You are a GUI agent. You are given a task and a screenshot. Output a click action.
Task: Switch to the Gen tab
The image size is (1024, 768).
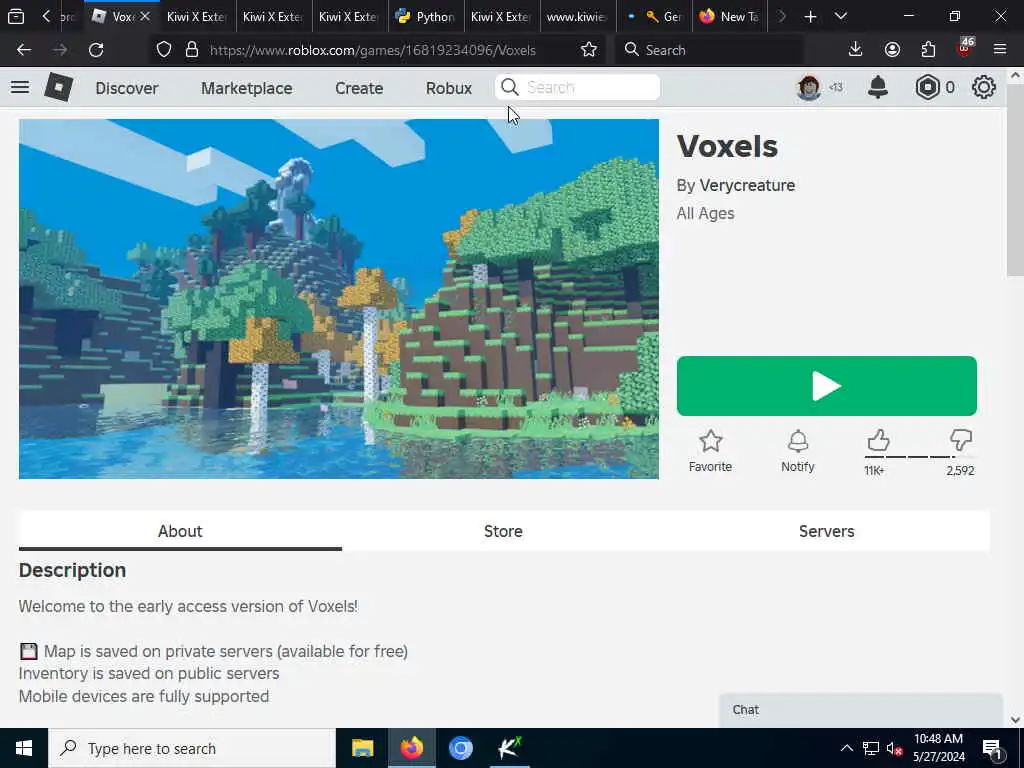(655, 16)
